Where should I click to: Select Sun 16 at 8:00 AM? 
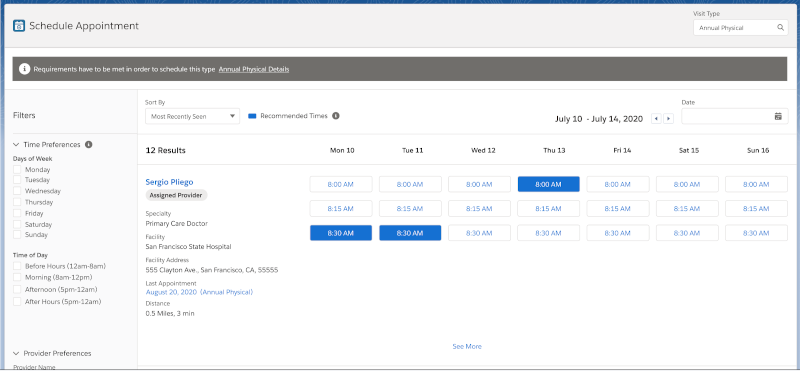[756, 184]
